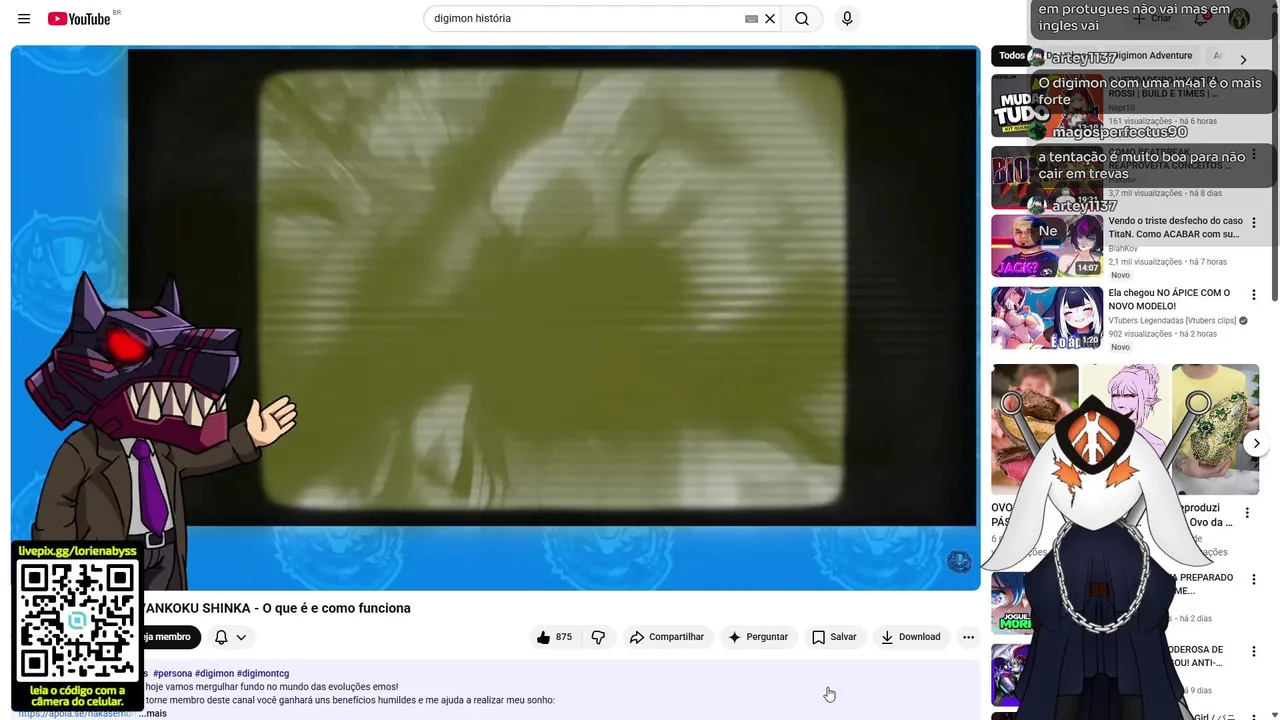Viewport: 1280px width, 720px height.
Task: Visit VTubers Legendadas channel name
Action: pyautogui.click(x=1172, y=321)
